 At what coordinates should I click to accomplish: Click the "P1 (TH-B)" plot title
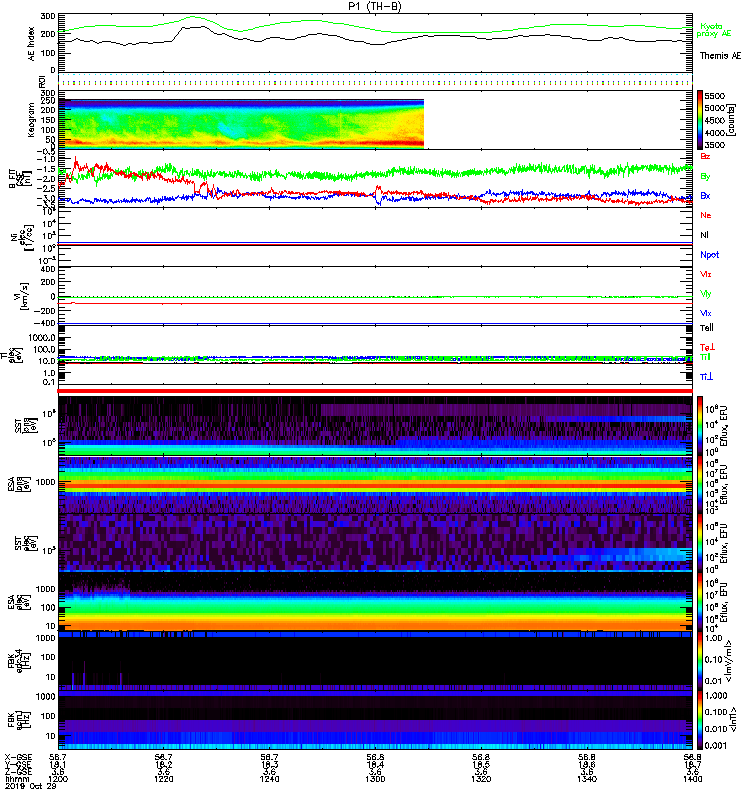pyautogui.click(x=375, y=6)
